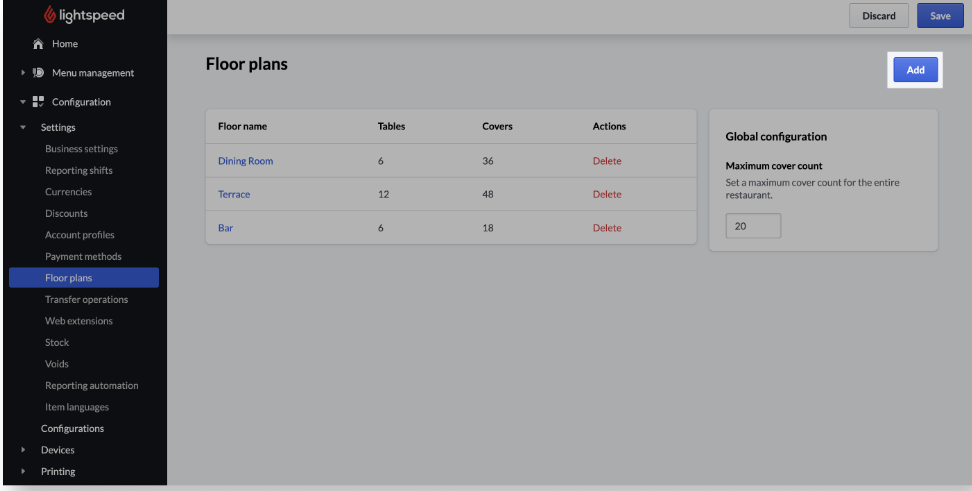Collapse the Configuration section
Viewport: 972px width, 491px height.
23,102
